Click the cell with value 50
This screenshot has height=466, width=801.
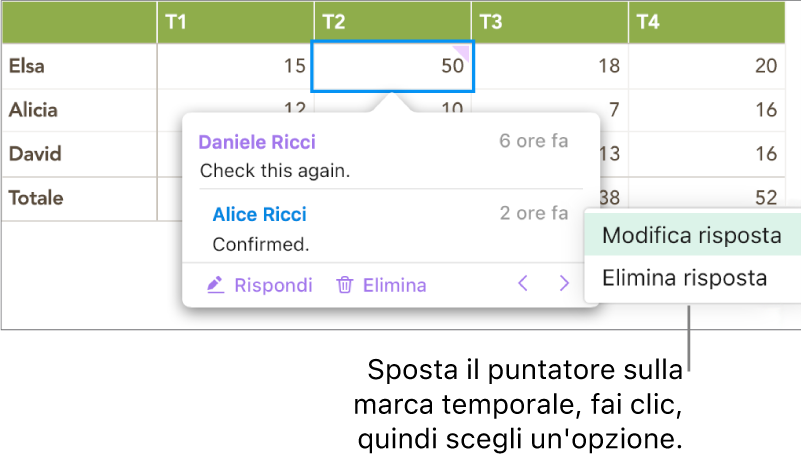(x=393, y=66)
